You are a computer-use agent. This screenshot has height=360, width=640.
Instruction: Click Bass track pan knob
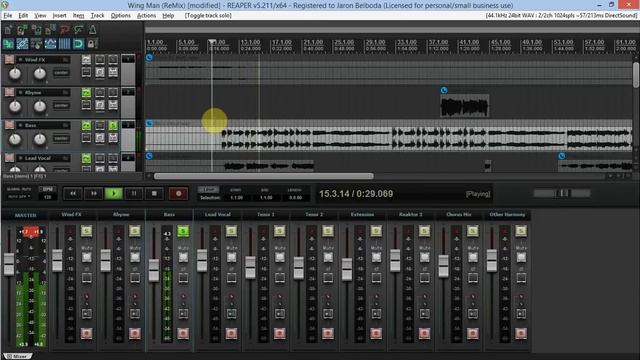coord(40,139)
